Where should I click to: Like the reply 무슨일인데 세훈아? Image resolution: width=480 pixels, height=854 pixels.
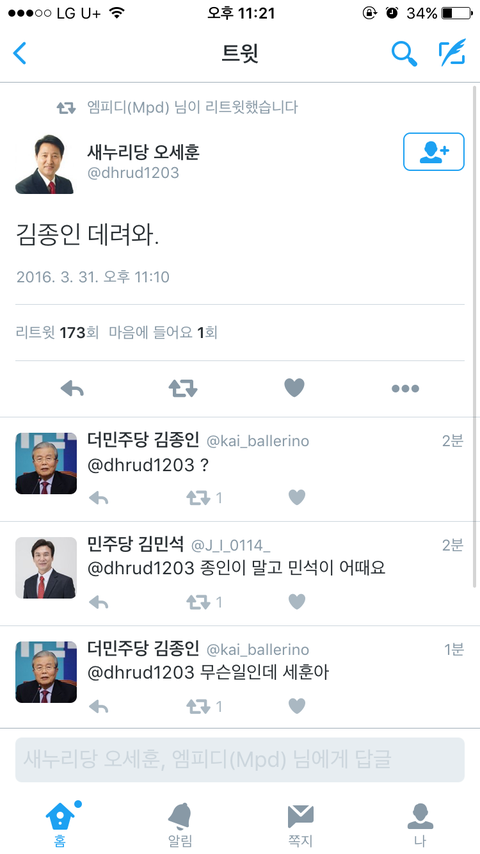(x=296, y=706)
